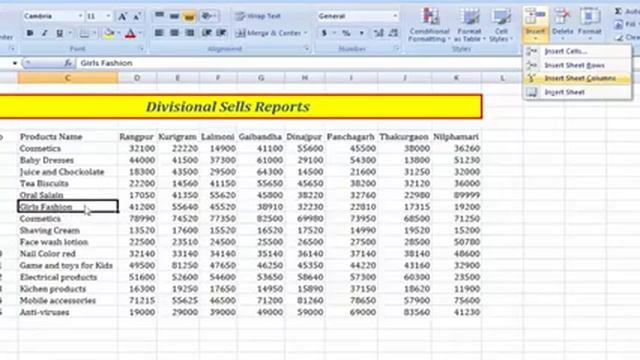This screenshot has height=360, width=640.
Task: Open the Name Box dropdown arrow
Action: (x=15, y=63)
